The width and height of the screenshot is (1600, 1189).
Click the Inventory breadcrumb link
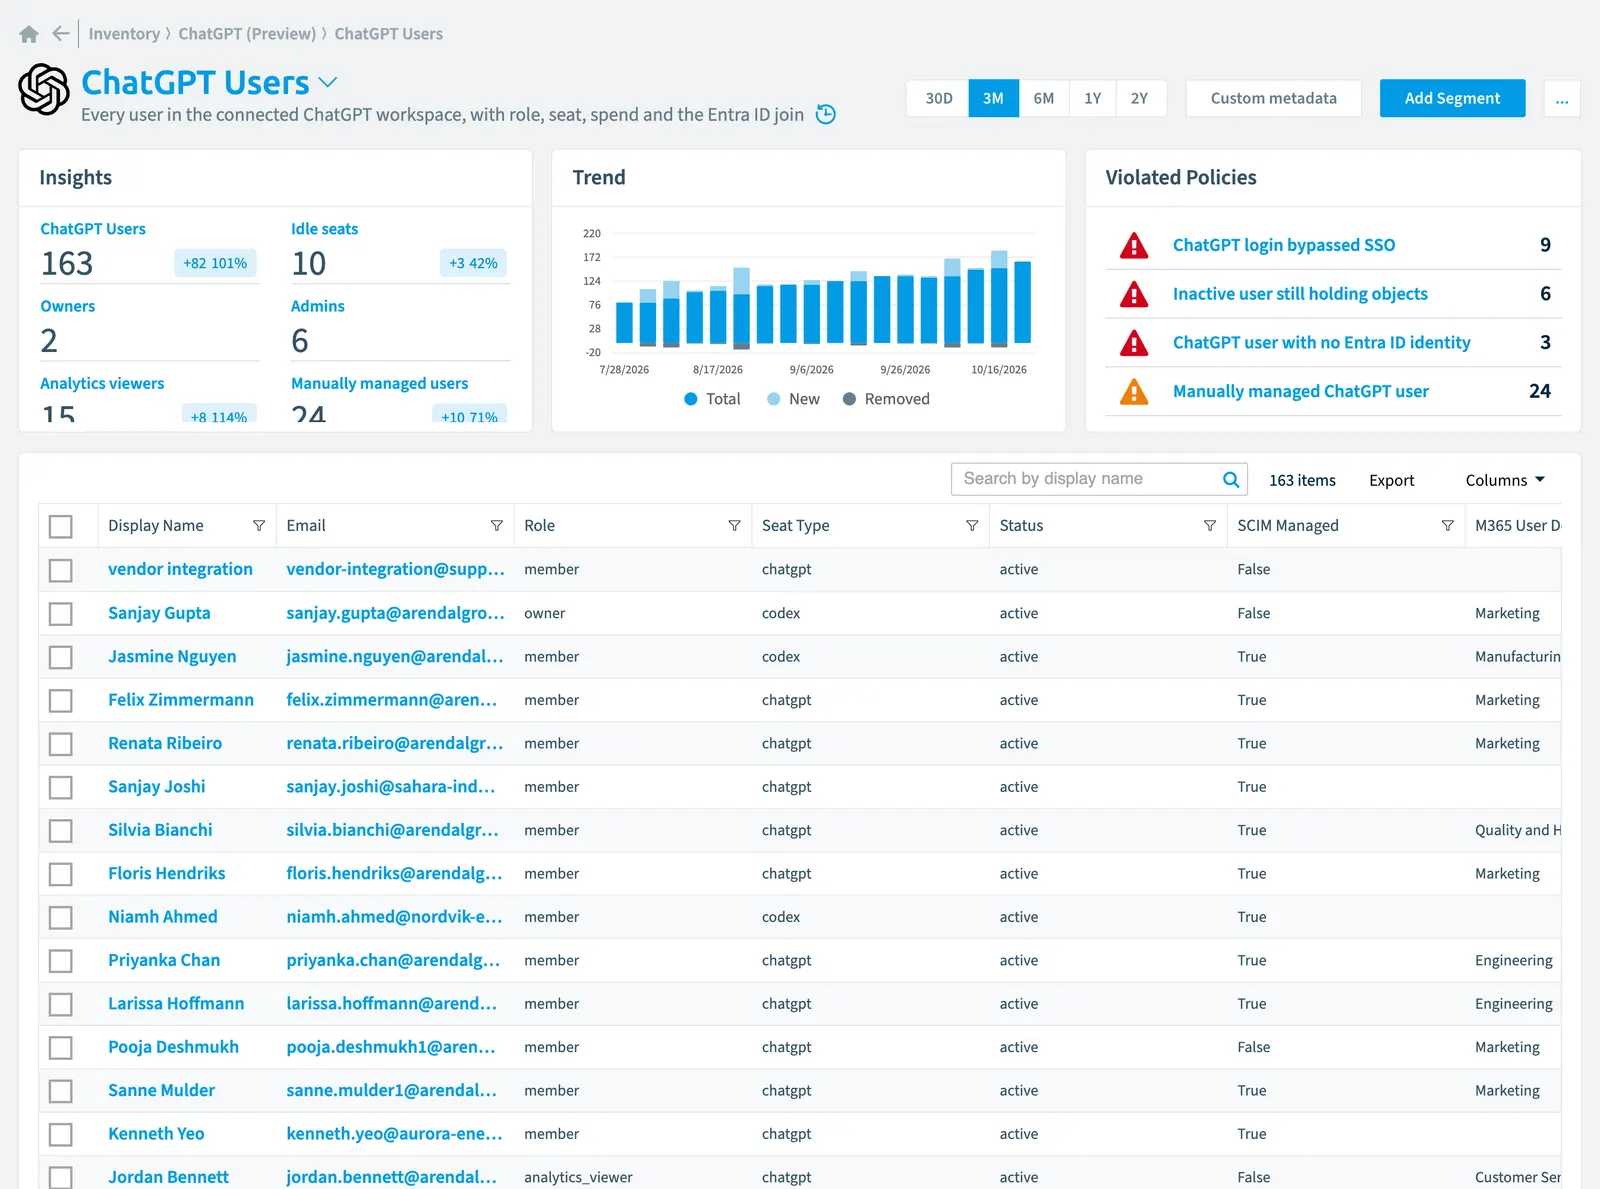124,34
